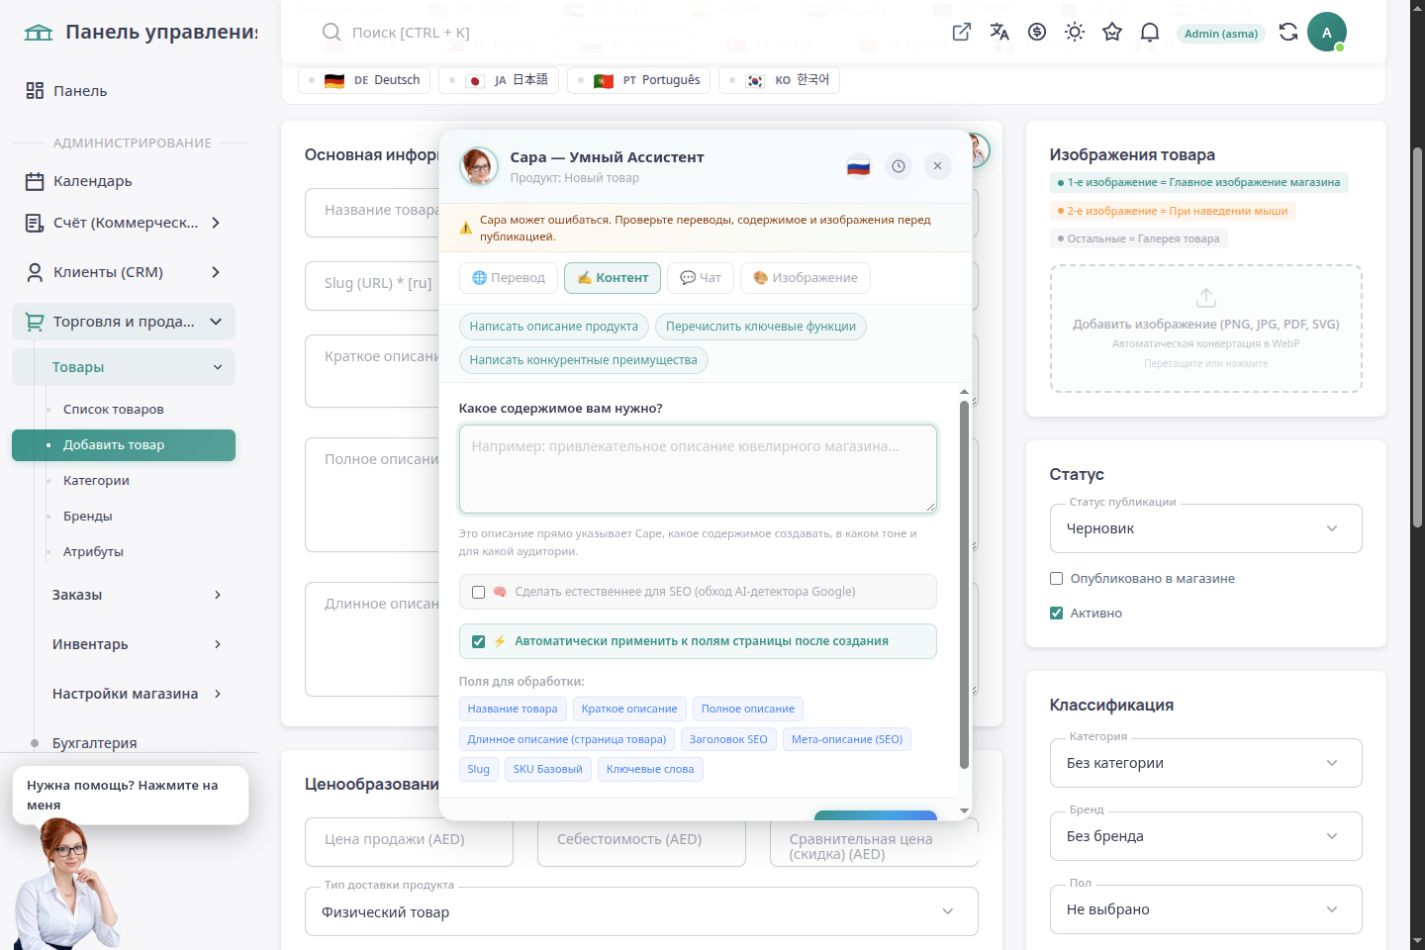Click the Панель dashboard icon in sidebar

point(35,91)
